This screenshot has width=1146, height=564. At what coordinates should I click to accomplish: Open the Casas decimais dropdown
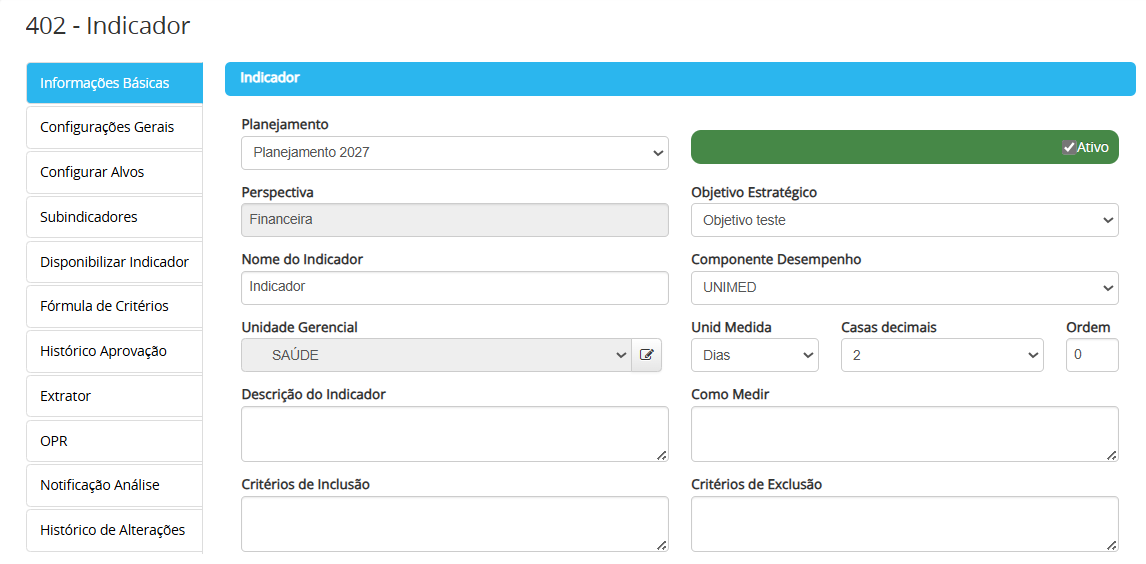click(x=941, y=355)
